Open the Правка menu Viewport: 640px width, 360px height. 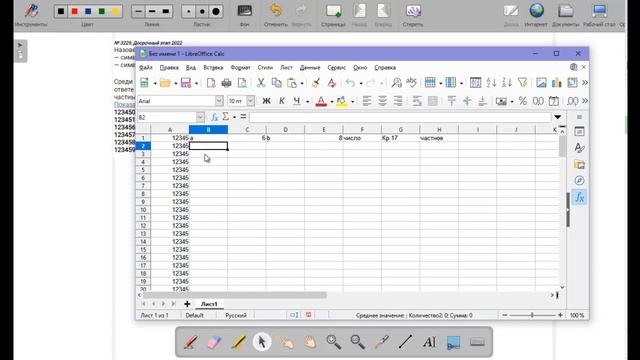(169, 68)
